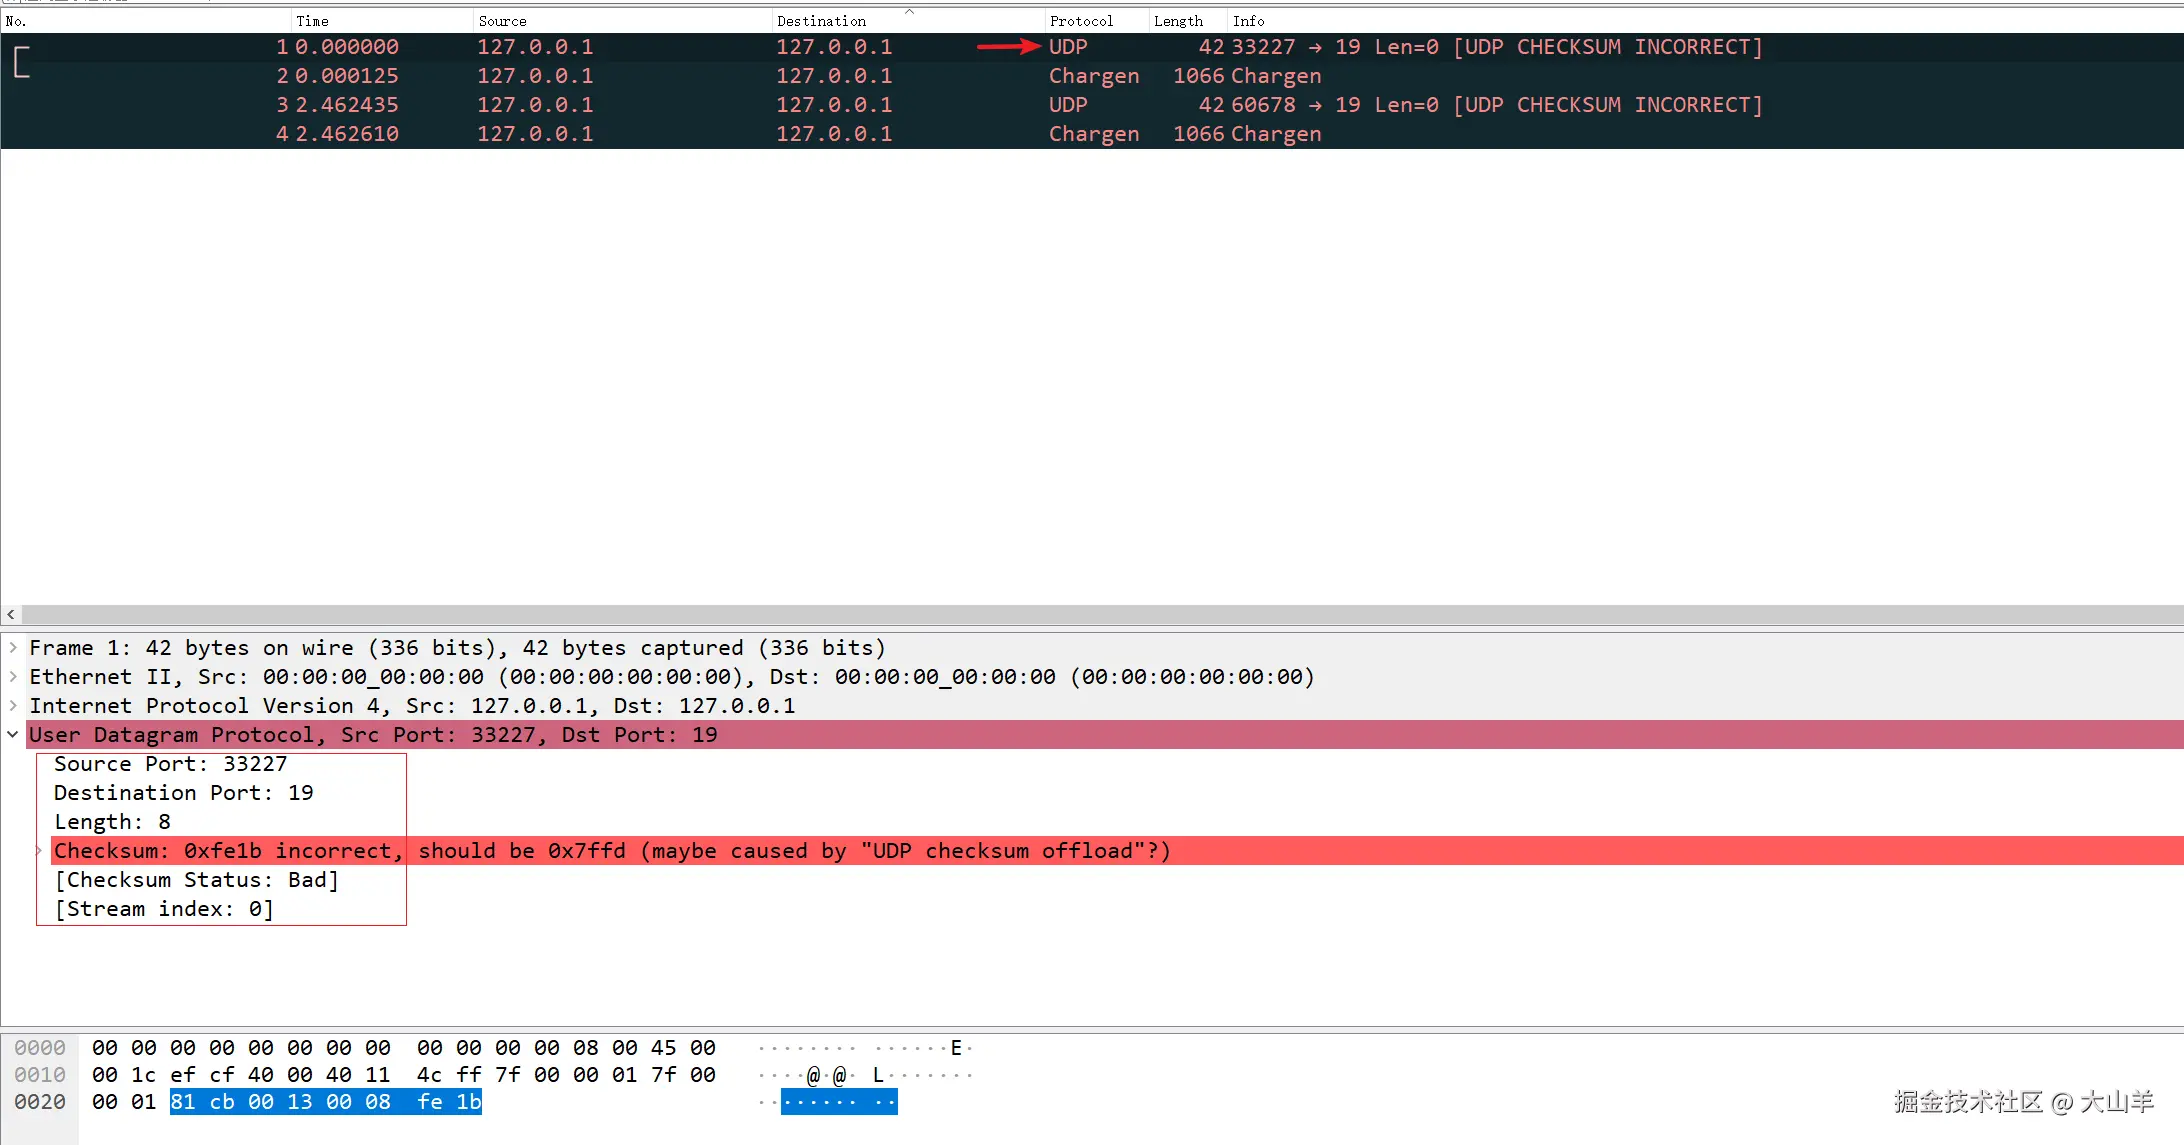Expand the Ethernet II details
Screen dimensions: 2184x1145
(x=13, y=677)
